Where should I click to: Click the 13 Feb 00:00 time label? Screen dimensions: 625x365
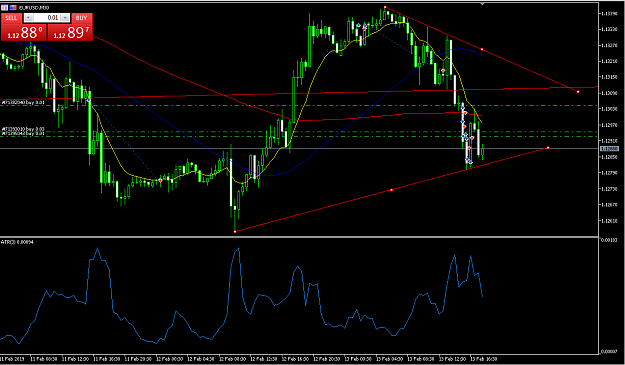pos(358,359)
